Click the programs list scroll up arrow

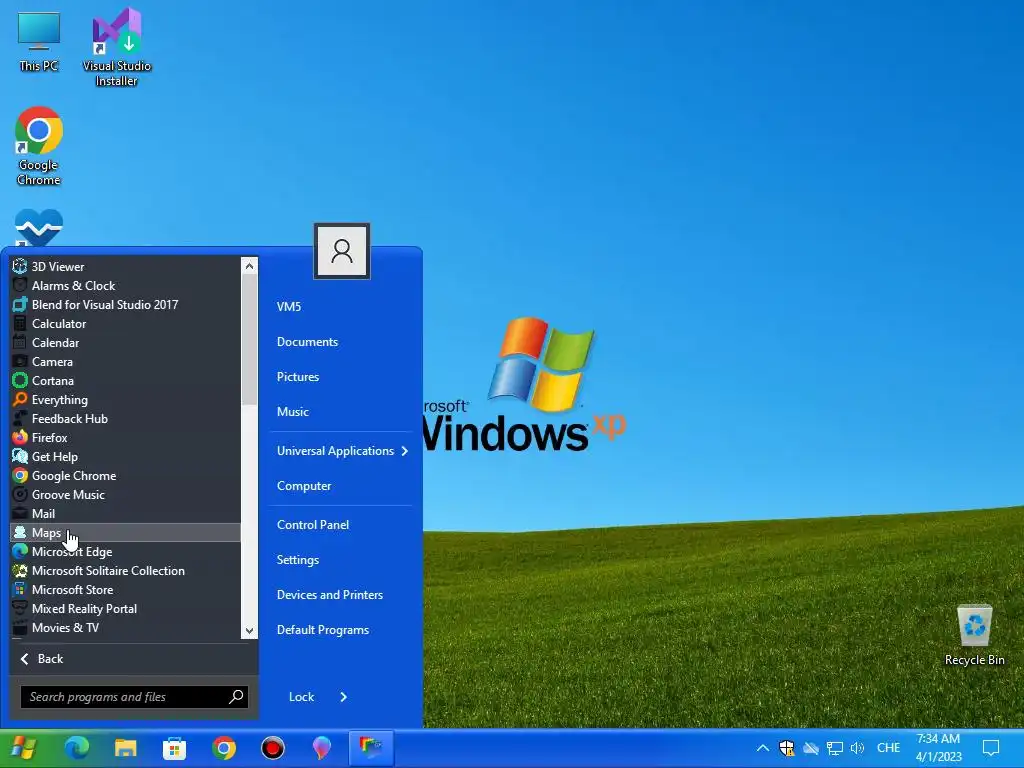pyautogui.click(x=249, y=266)
